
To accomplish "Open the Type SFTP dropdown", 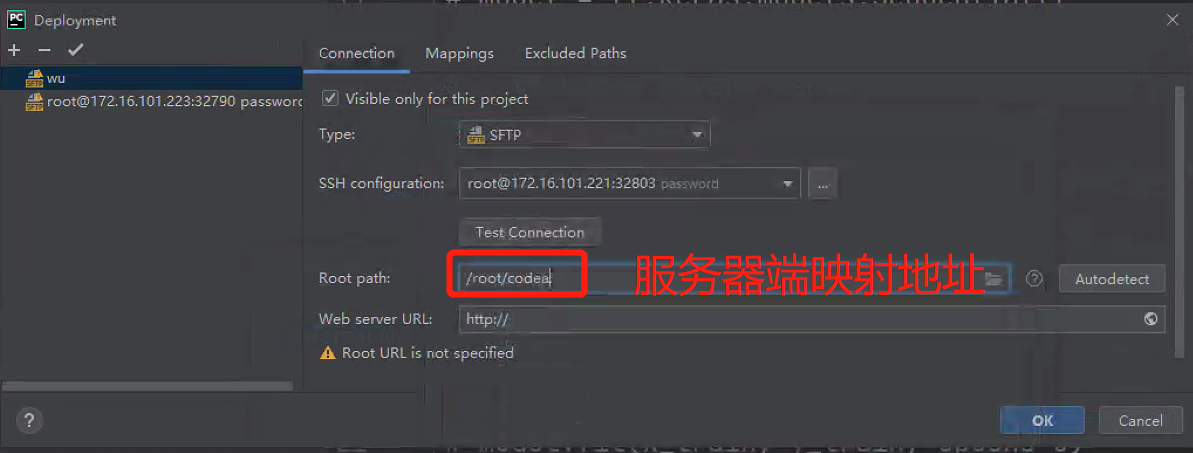I will [x=584, y=136].
